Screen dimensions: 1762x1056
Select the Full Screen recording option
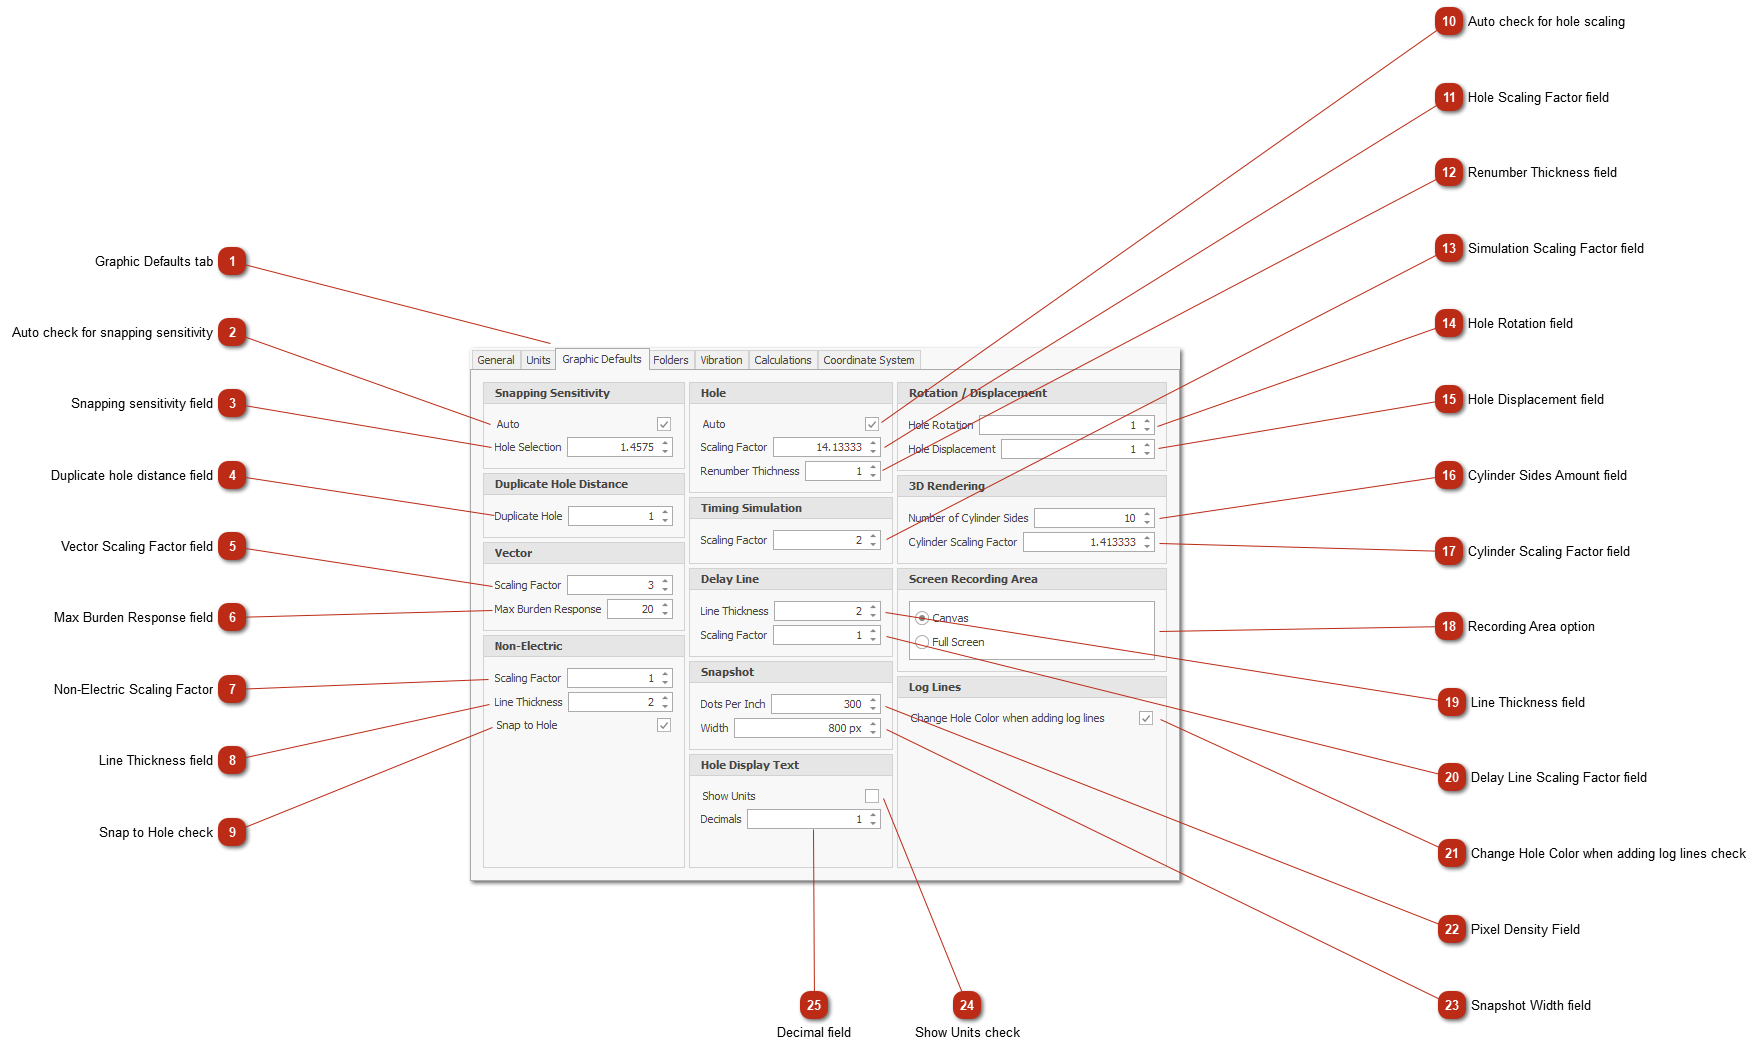(923, 642)
